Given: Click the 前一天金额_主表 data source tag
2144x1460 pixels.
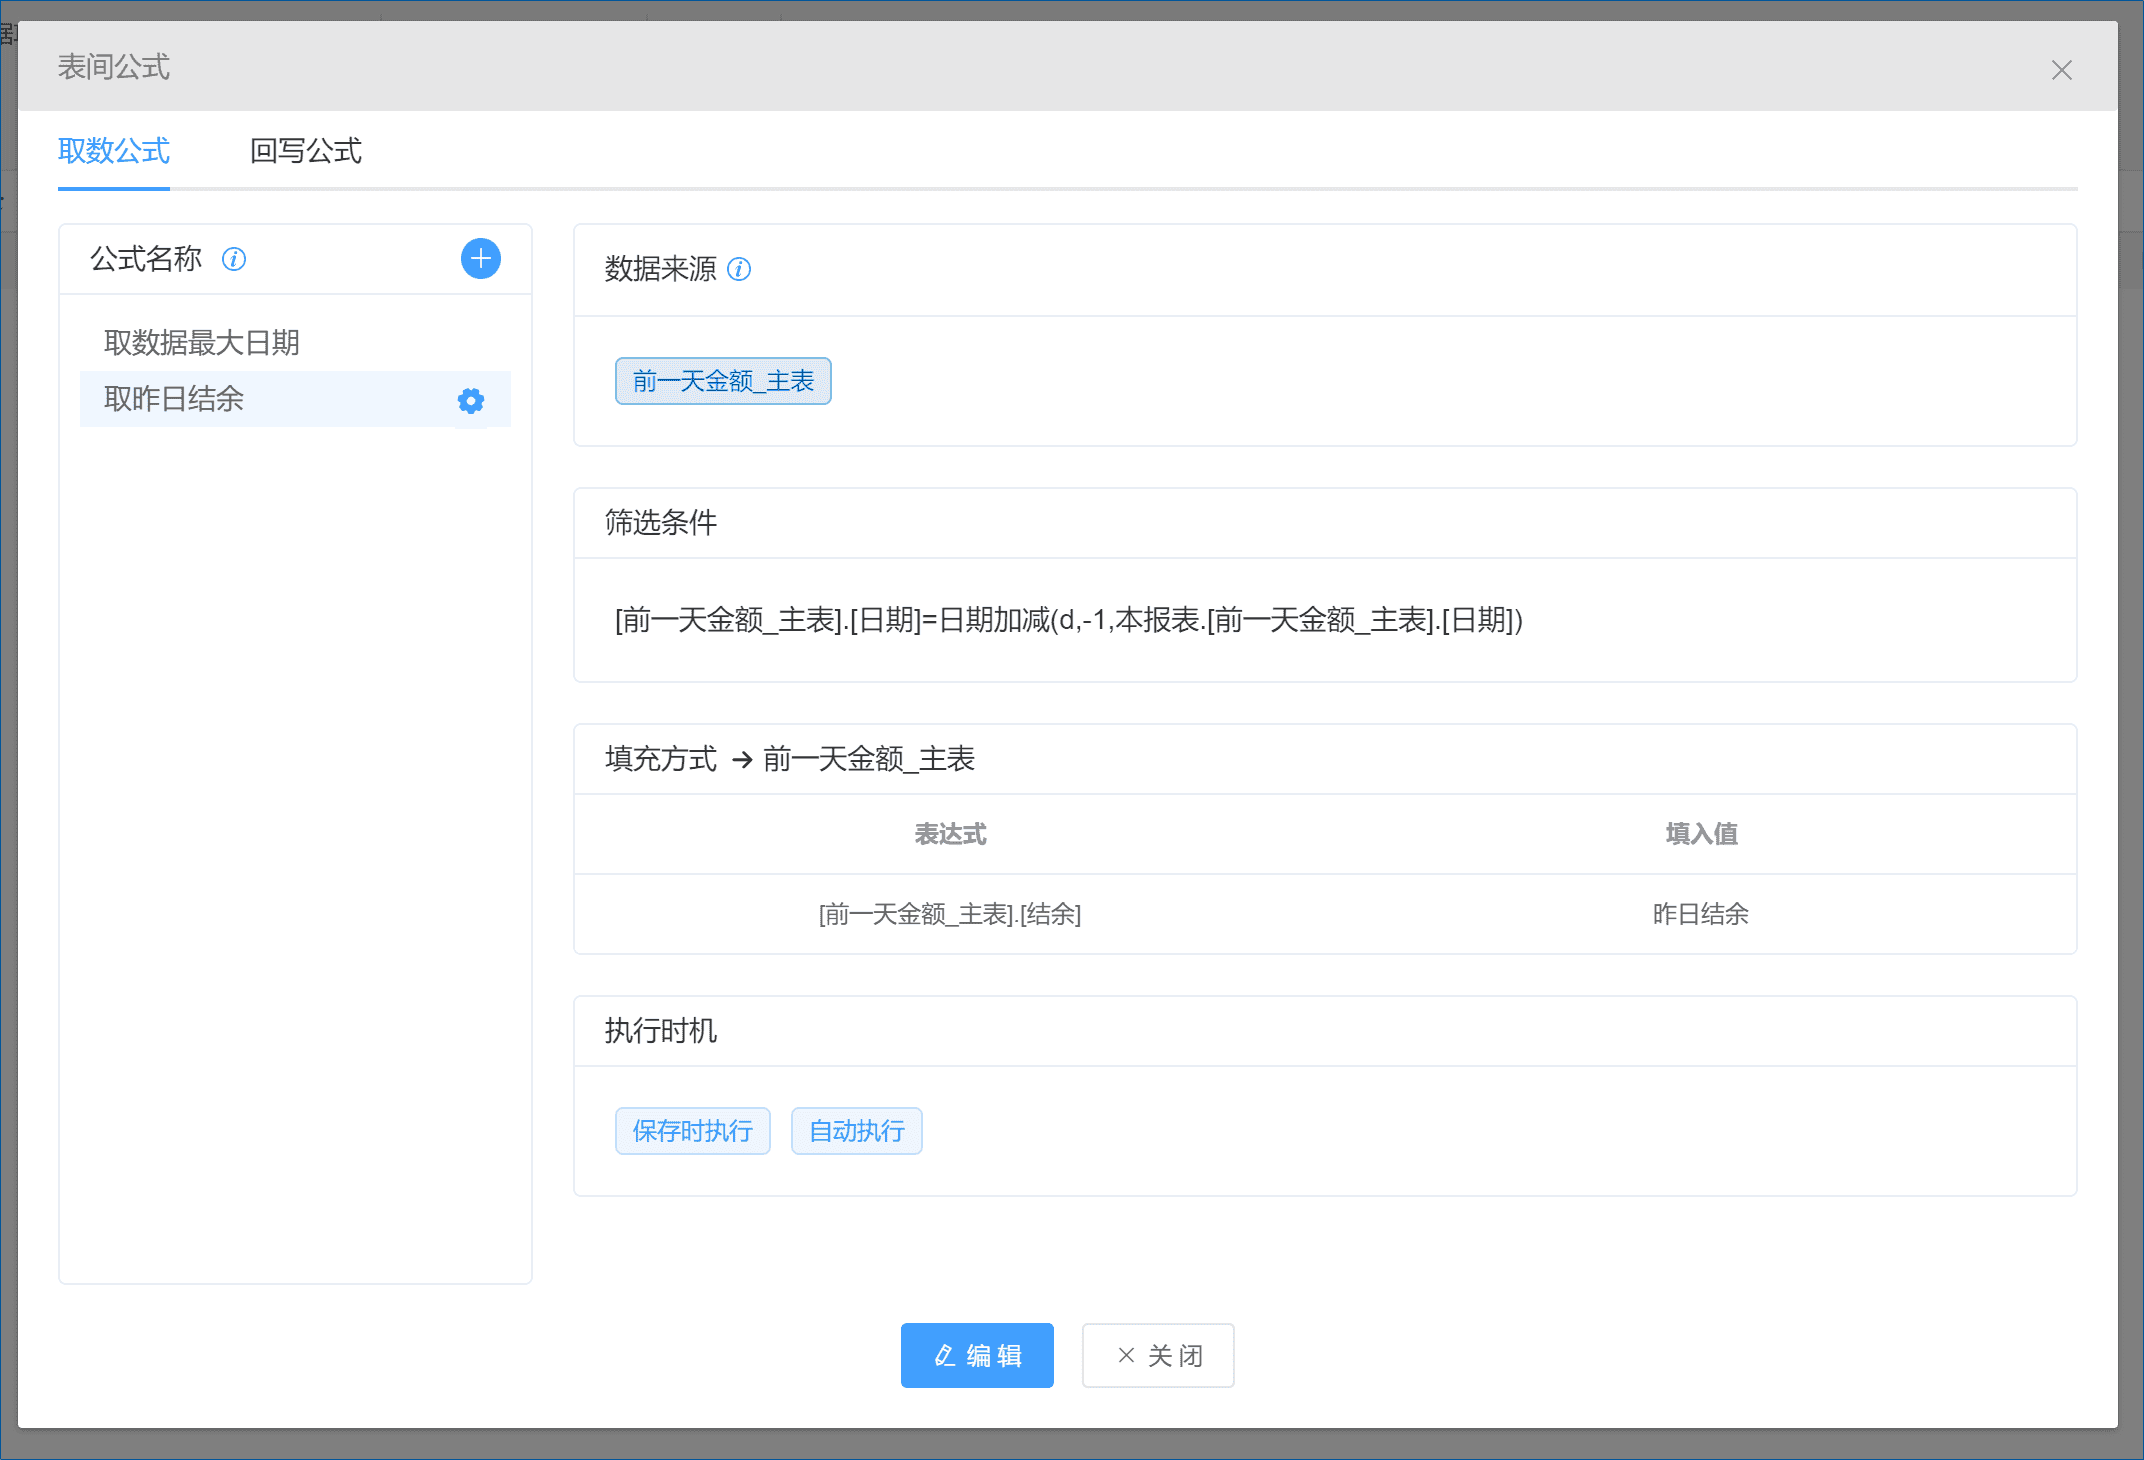Looking at the screenshot, I should click(723, 381).
